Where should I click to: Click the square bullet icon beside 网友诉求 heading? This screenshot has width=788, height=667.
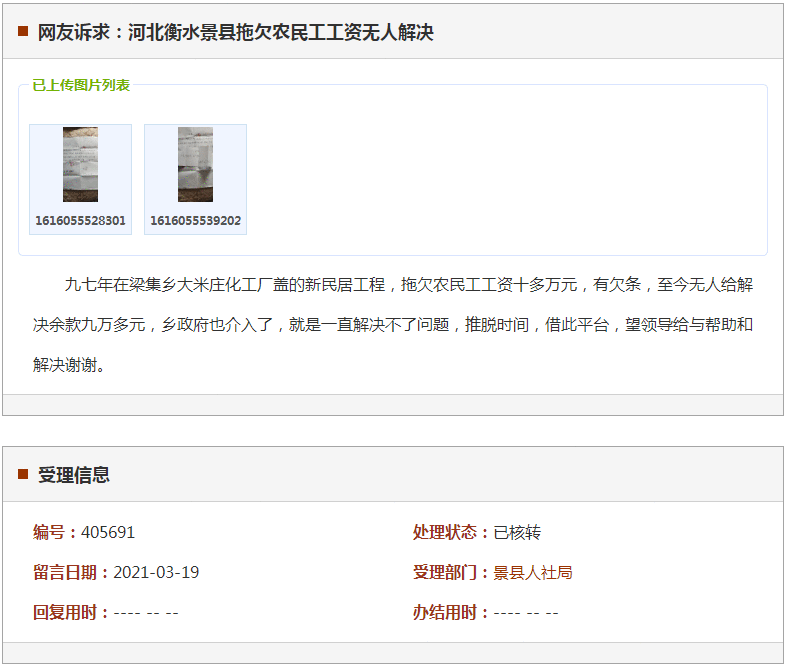click(23, 32)
